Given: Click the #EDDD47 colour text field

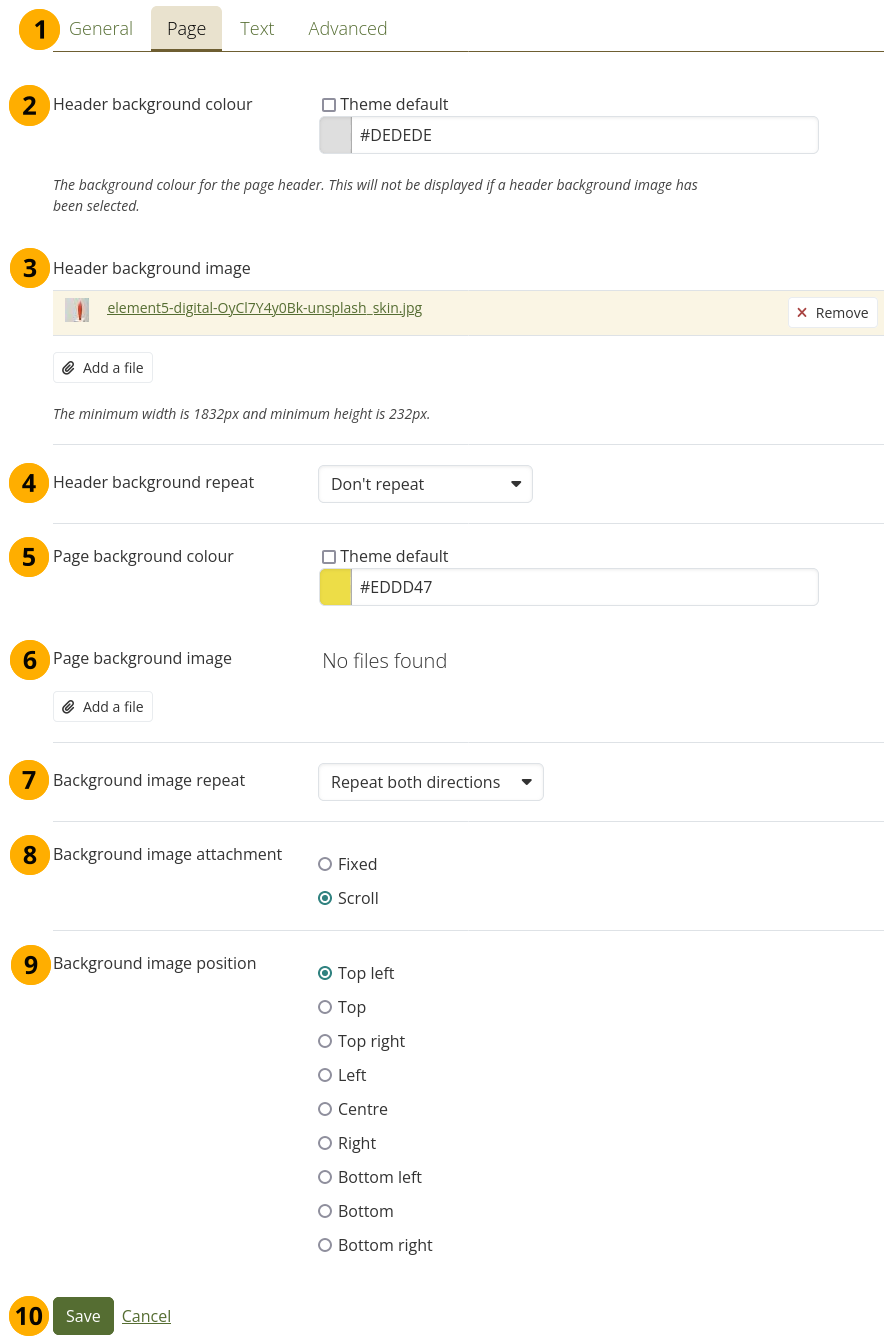Looking at the screenshot, I should pyautogui.click(x=584, y=588).
